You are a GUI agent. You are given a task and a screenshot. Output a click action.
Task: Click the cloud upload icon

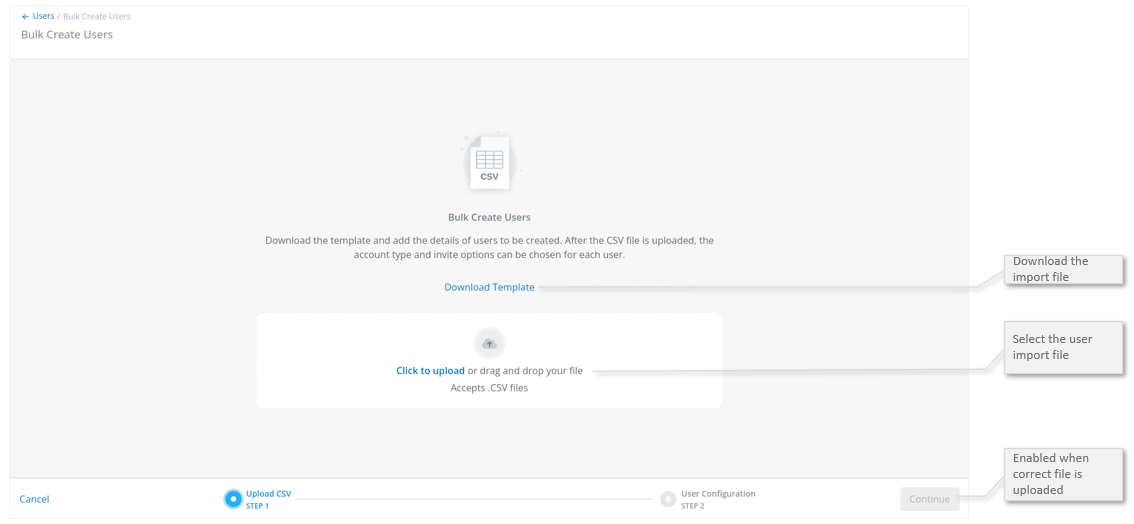[x=489, y=344]
